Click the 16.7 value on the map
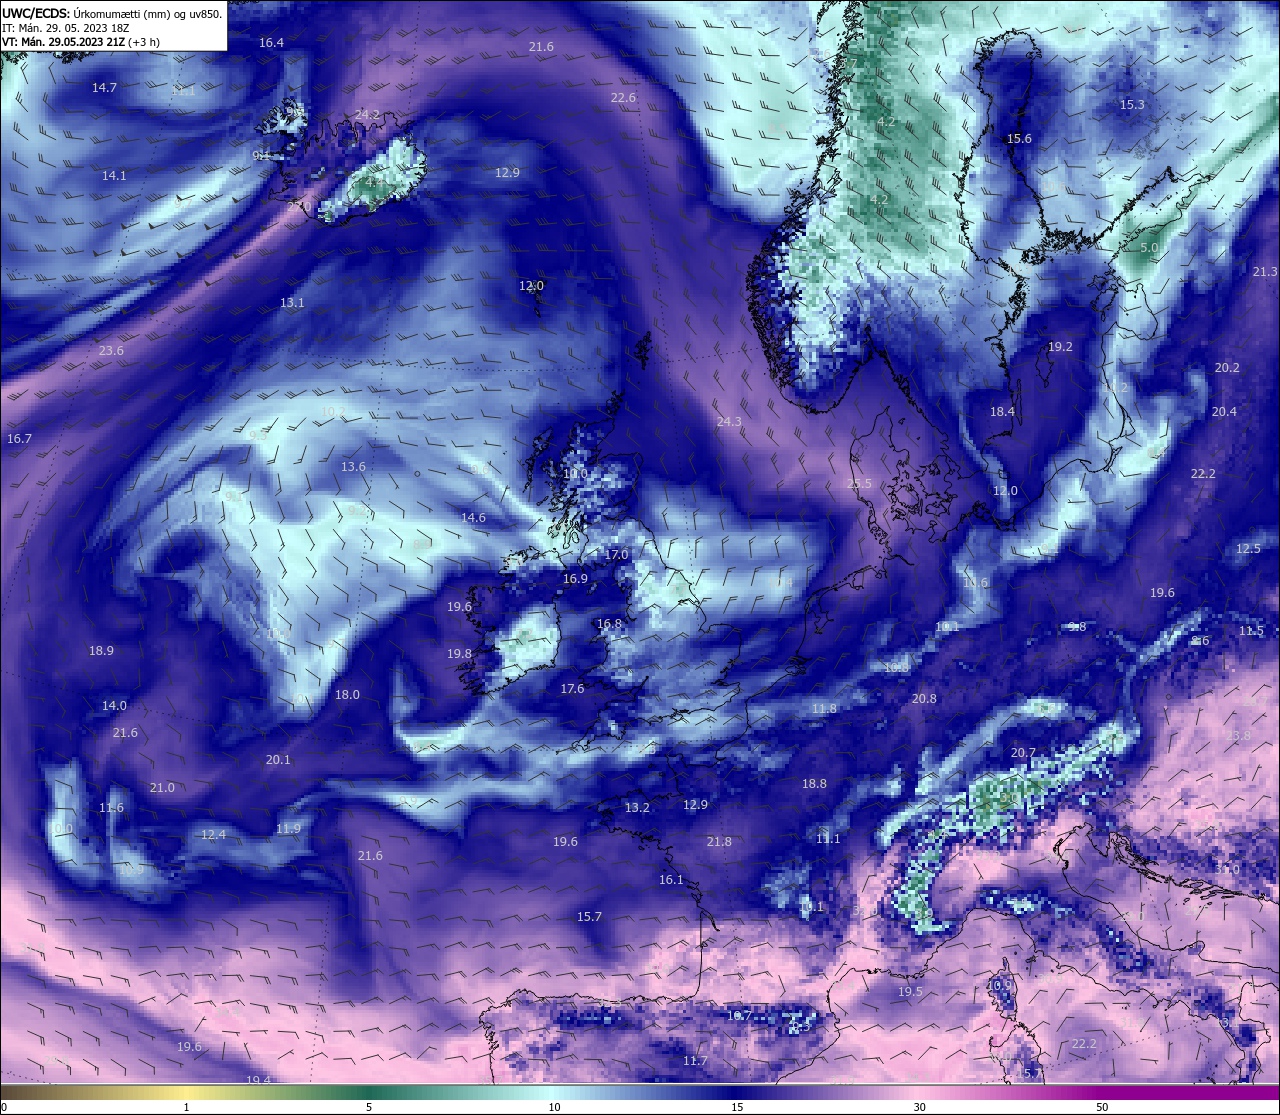 19,439
